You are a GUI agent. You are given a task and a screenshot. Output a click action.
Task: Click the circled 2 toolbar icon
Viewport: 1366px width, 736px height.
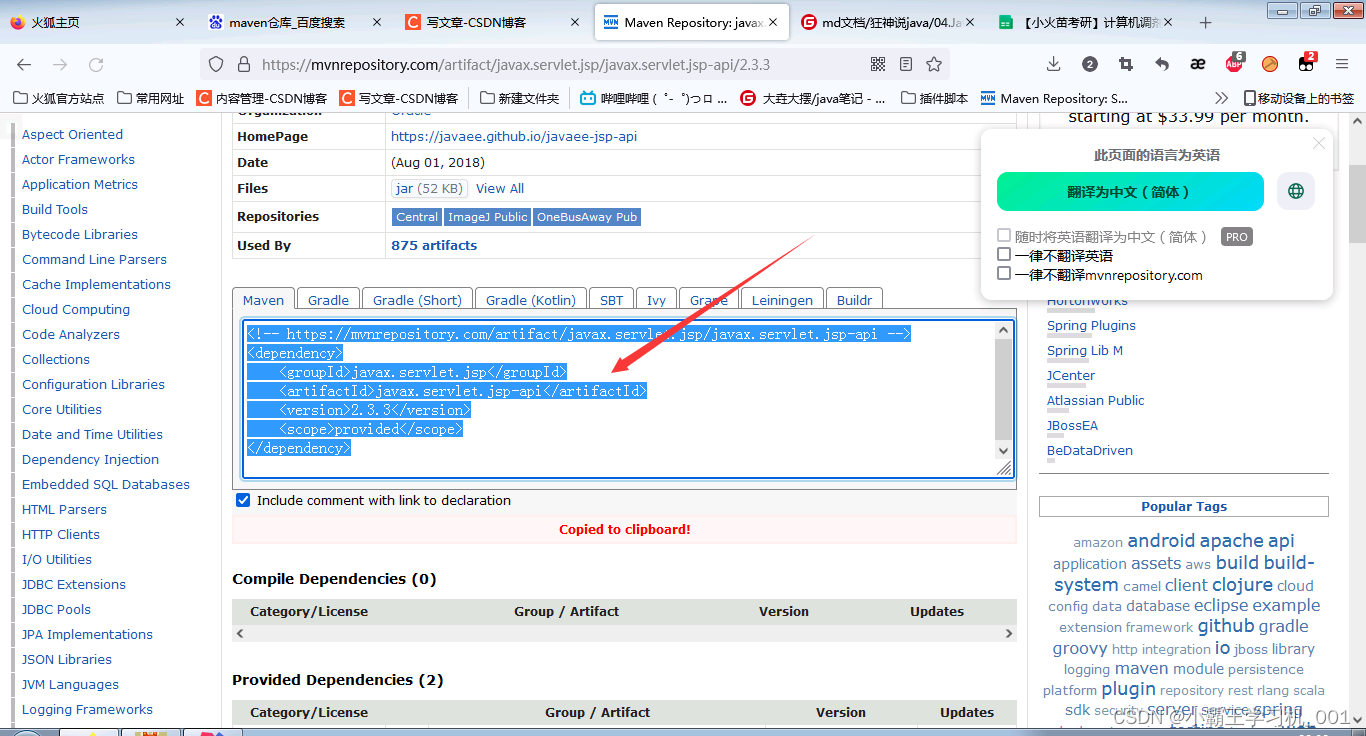coord(1090,64)
